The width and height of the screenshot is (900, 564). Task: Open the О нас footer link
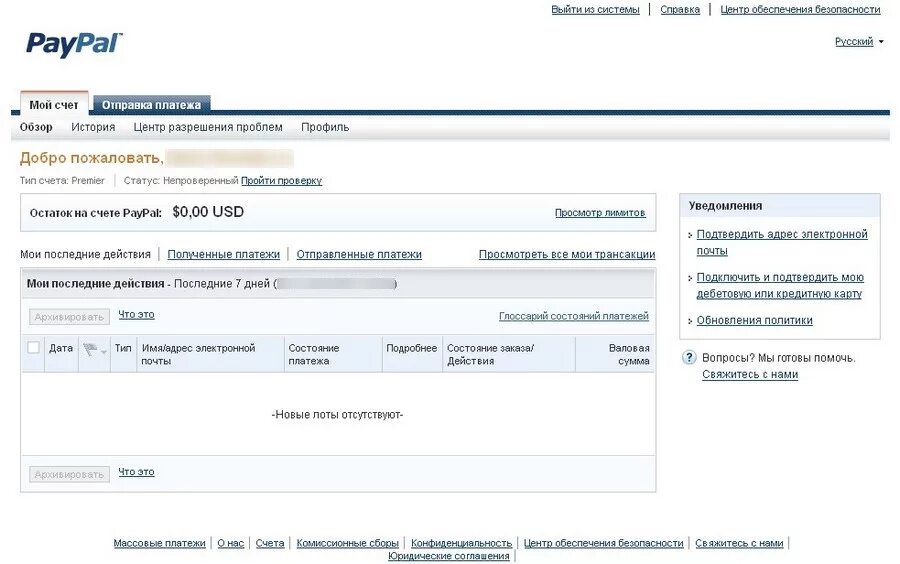231,543
